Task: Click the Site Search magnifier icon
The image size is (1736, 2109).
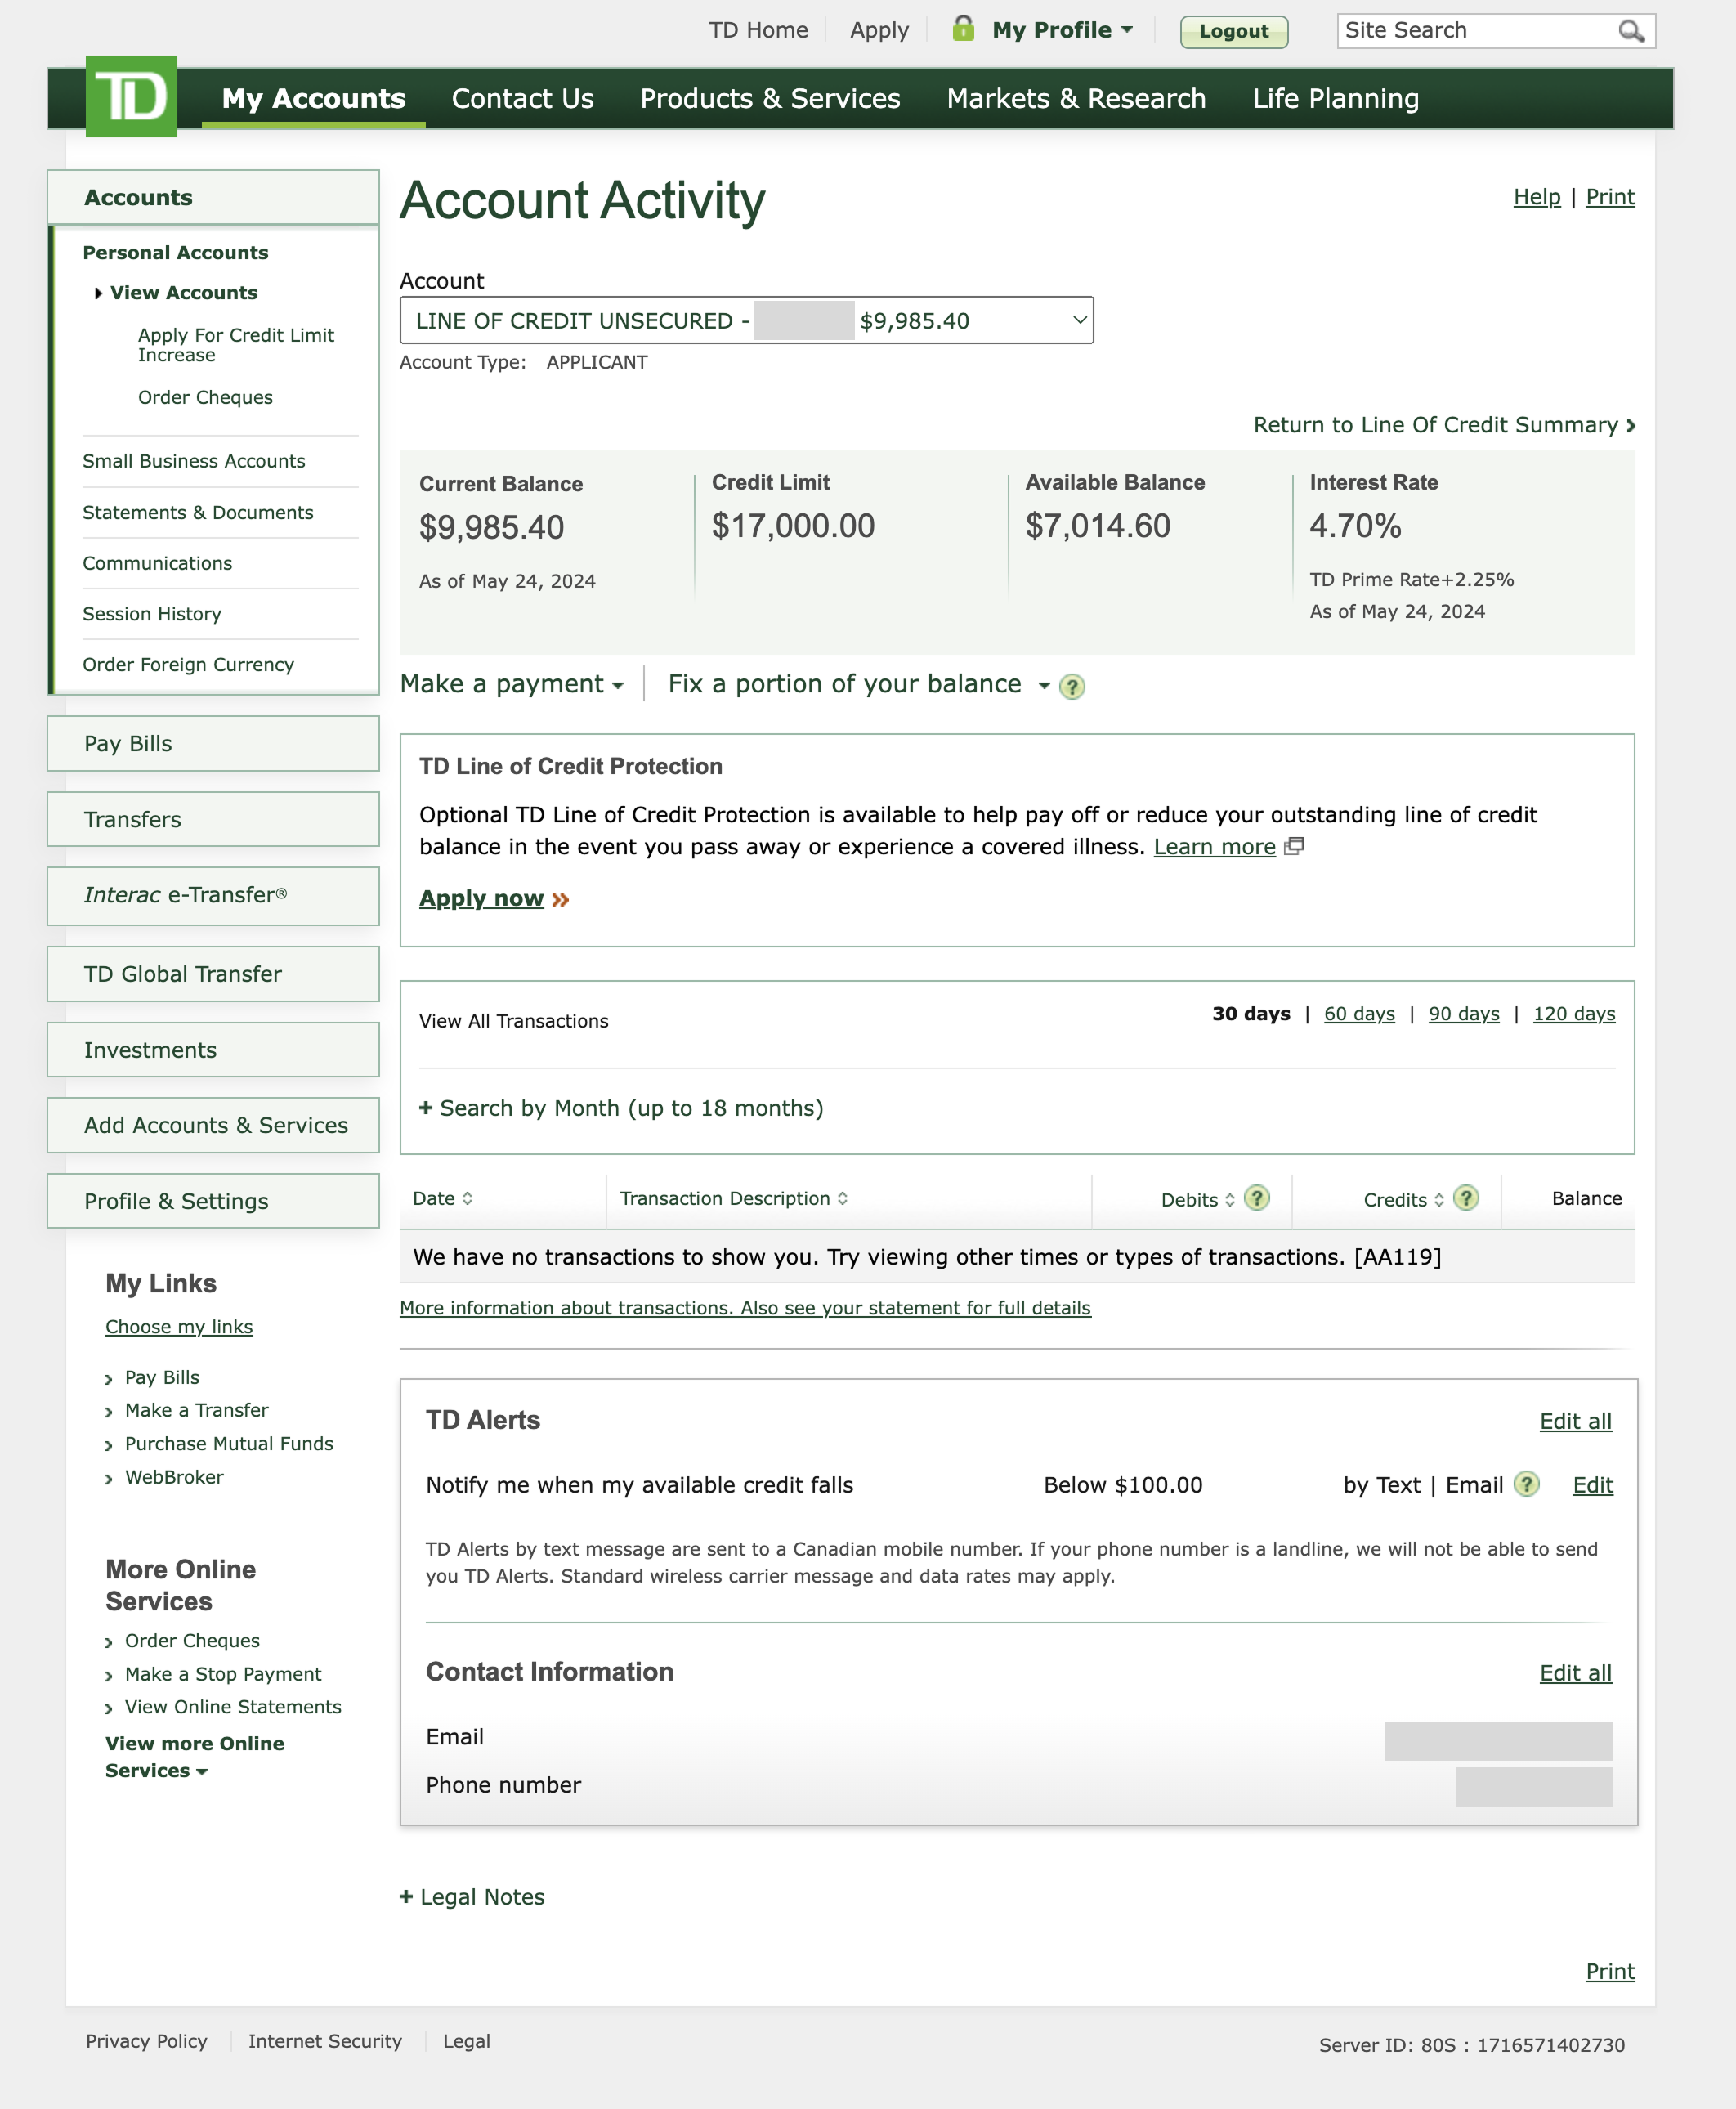Action: coord(1630,31)
